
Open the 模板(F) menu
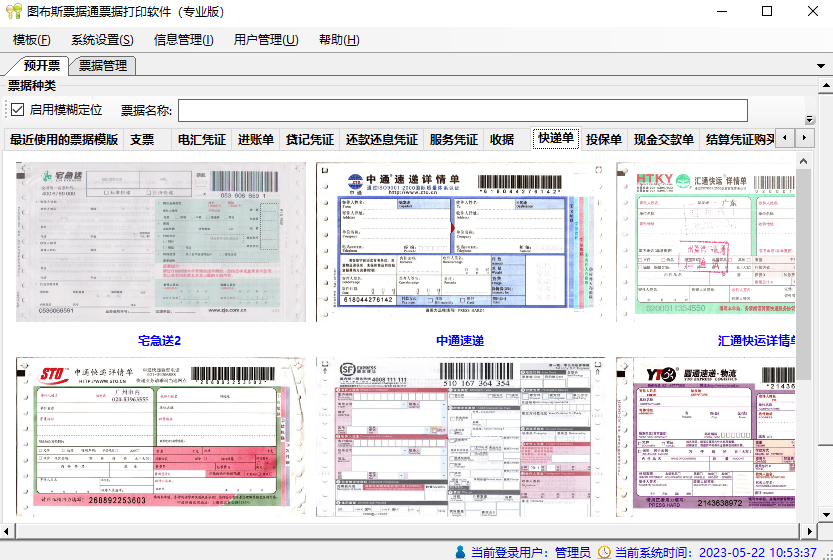(31, 40)
